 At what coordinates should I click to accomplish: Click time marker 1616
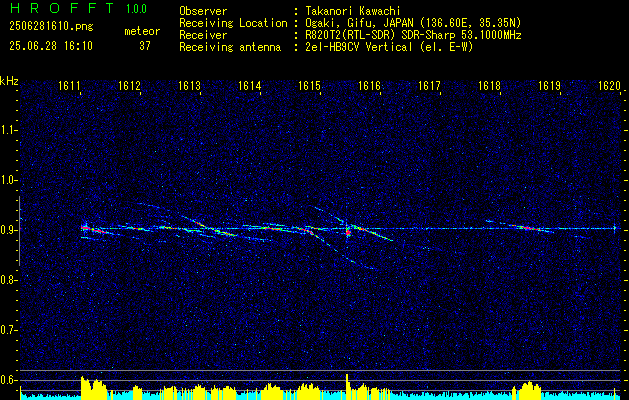(369, 85)
